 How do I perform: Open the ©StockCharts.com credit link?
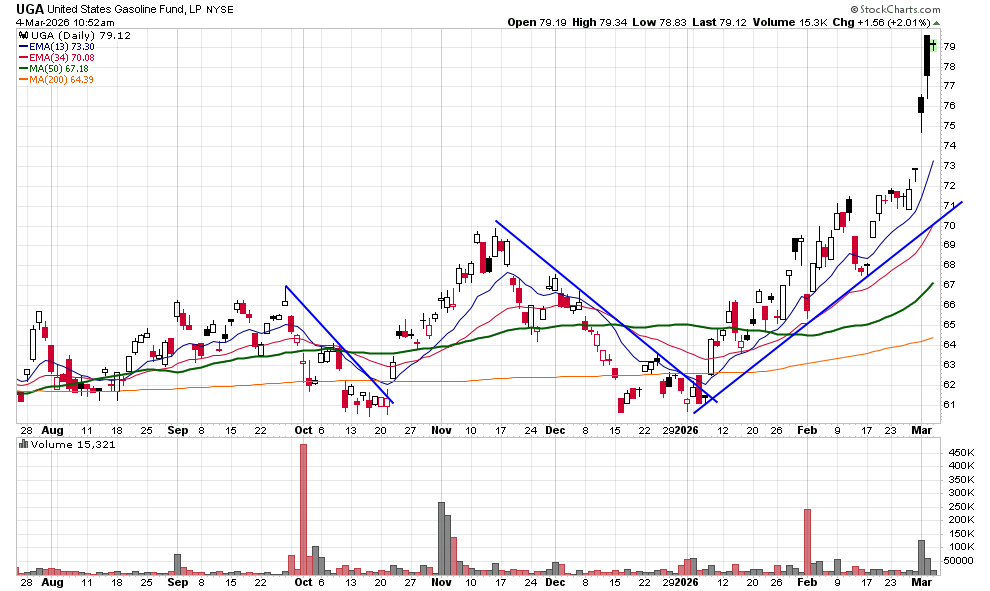coord(895,9)
